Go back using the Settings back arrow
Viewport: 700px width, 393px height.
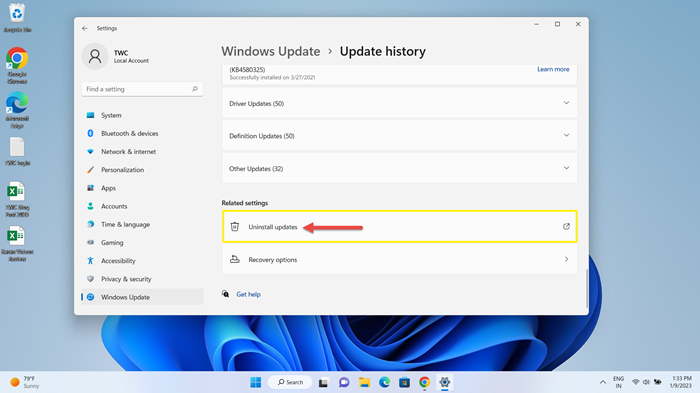pyautogui.click(x=85, y=28)
